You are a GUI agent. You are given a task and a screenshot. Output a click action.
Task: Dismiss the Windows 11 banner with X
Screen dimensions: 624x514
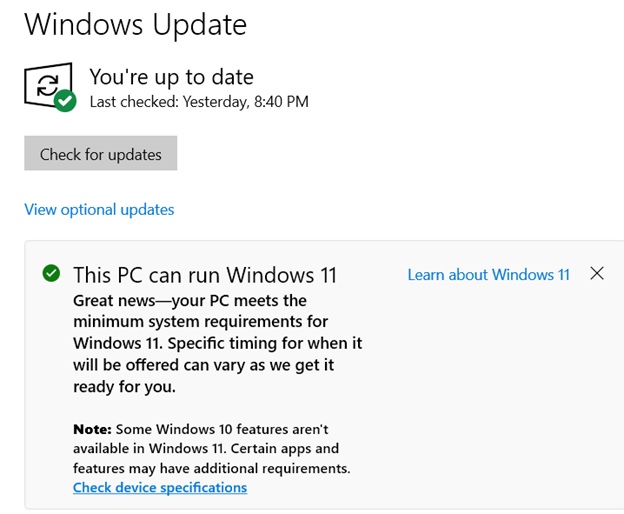[597, 274]
